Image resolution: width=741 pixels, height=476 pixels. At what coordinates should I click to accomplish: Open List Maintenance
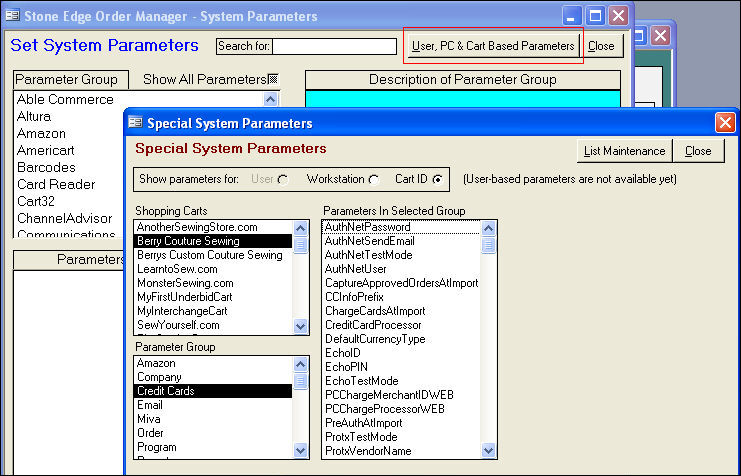point(624,151)
